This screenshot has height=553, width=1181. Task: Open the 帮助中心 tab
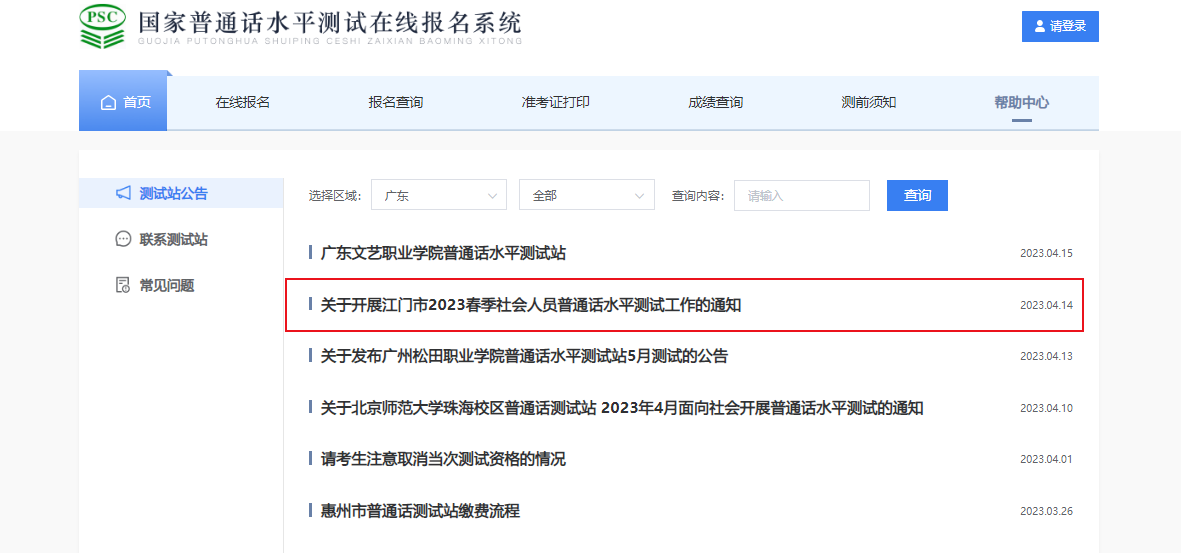1021,103
